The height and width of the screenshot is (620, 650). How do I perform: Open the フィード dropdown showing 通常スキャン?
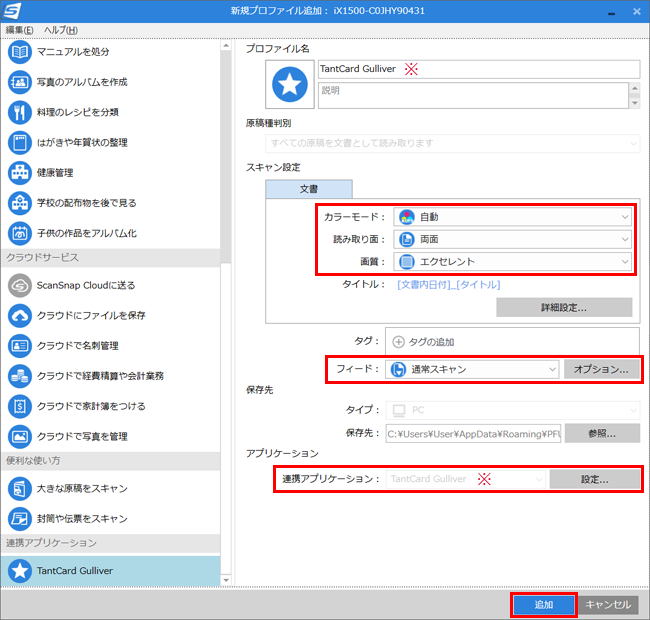(x=472, y=369)
